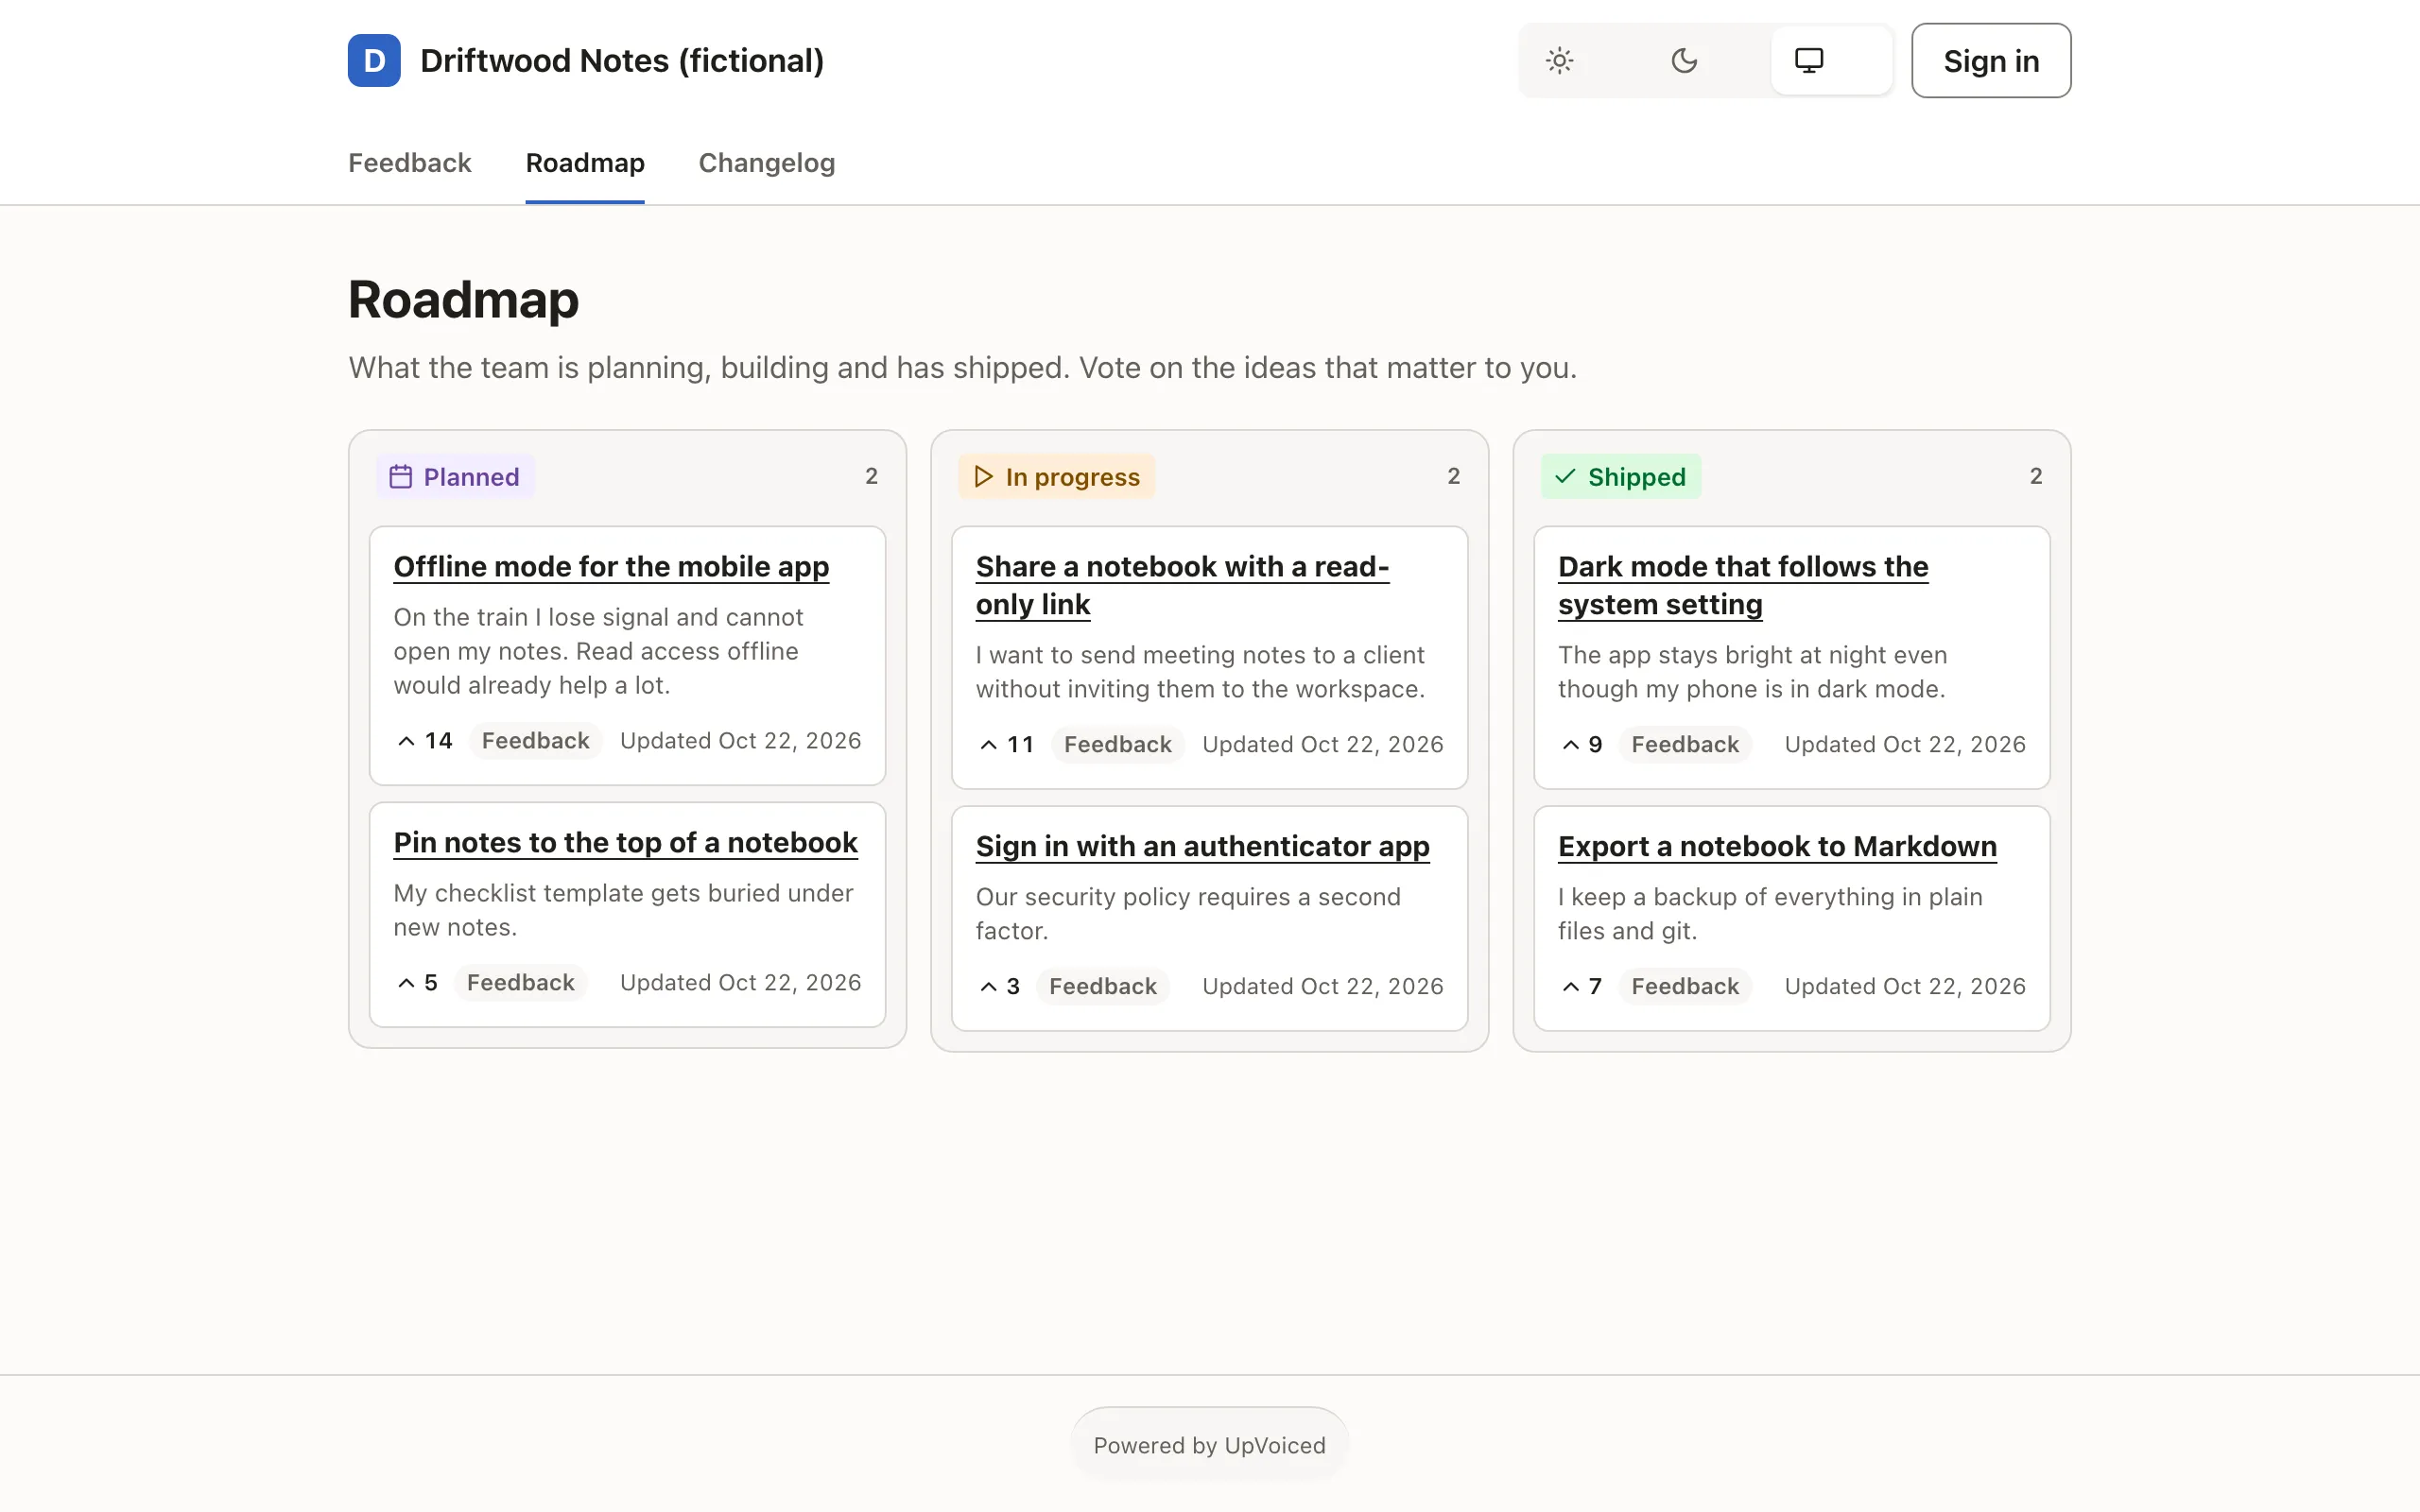Click the Shipped column count 2
This screenshot has height=1512, width=2420.
pos(2035,477)
